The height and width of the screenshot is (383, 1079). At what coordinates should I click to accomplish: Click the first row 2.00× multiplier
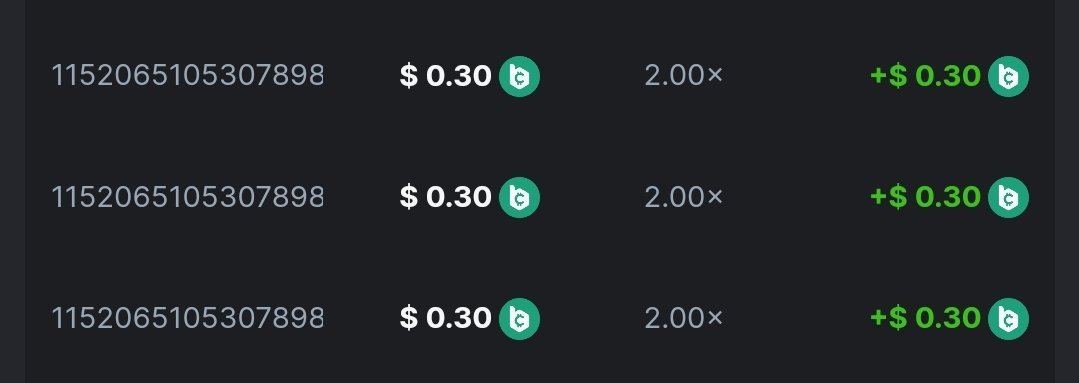(x=684, y=76)
